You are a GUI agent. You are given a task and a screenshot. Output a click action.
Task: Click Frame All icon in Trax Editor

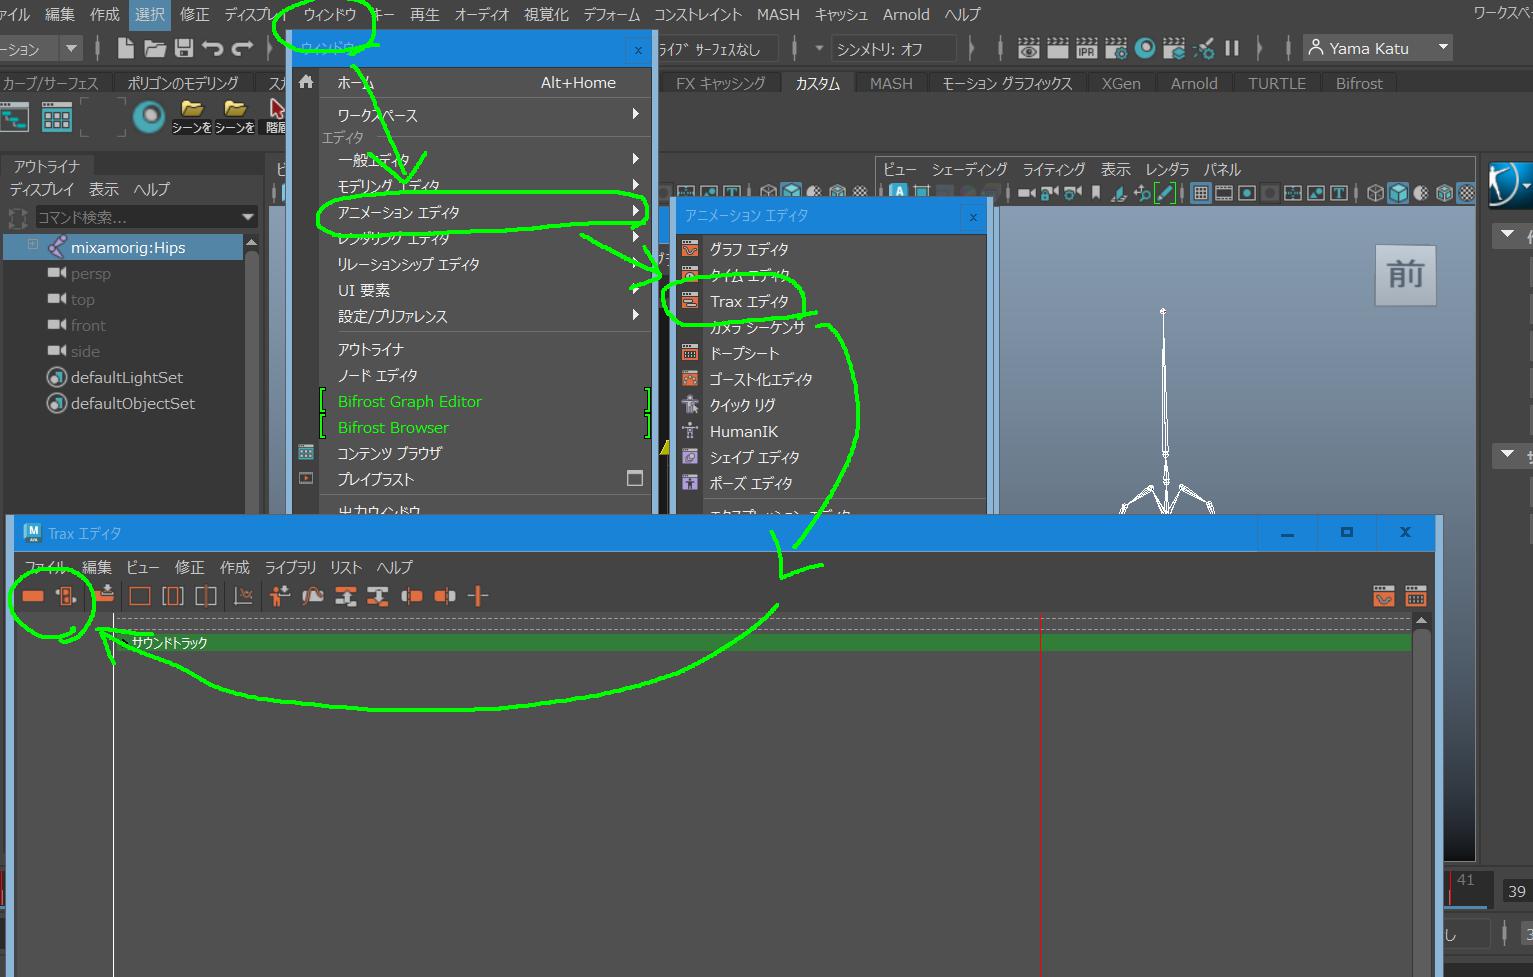click(140, 596)
